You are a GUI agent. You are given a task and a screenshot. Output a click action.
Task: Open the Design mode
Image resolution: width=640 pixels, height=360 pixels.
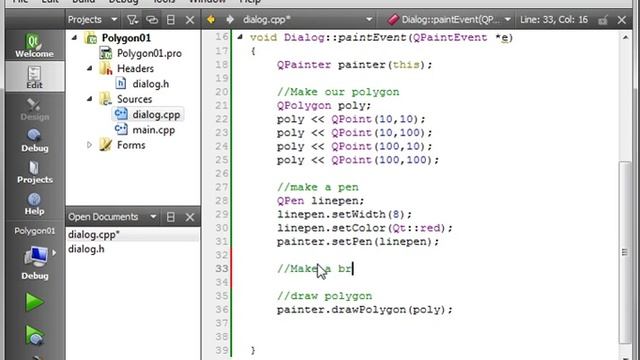(x=34, y=108)
